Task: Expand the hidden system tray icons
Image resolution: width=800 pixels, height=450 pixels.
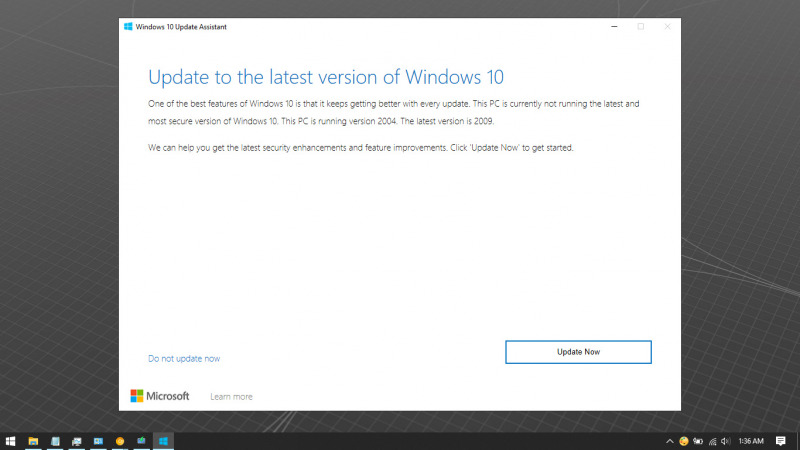Action: point(670,441)
